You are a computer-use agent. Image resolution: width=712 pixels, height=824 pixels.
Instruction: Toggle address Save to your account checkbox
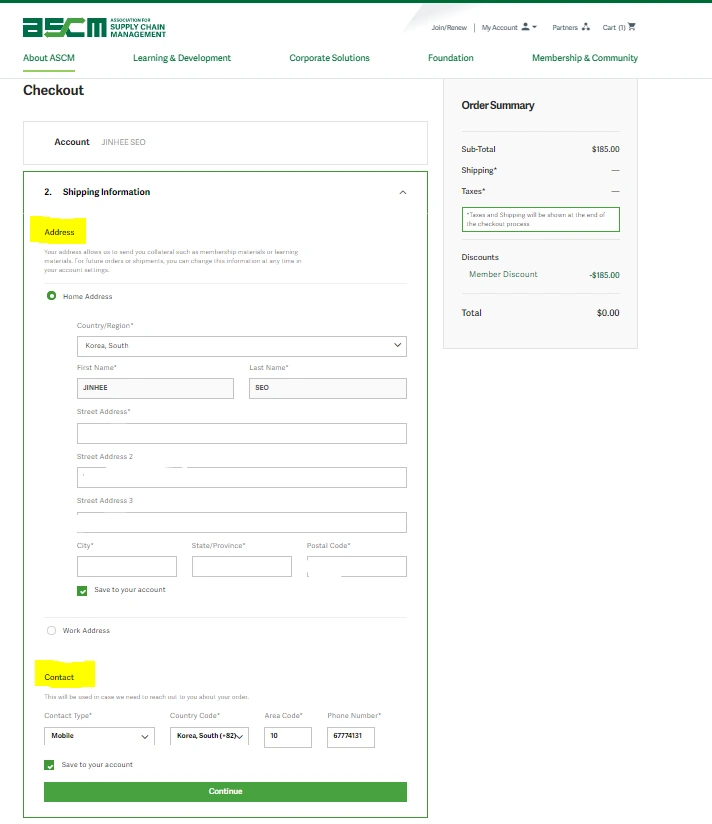pos(82,591)
